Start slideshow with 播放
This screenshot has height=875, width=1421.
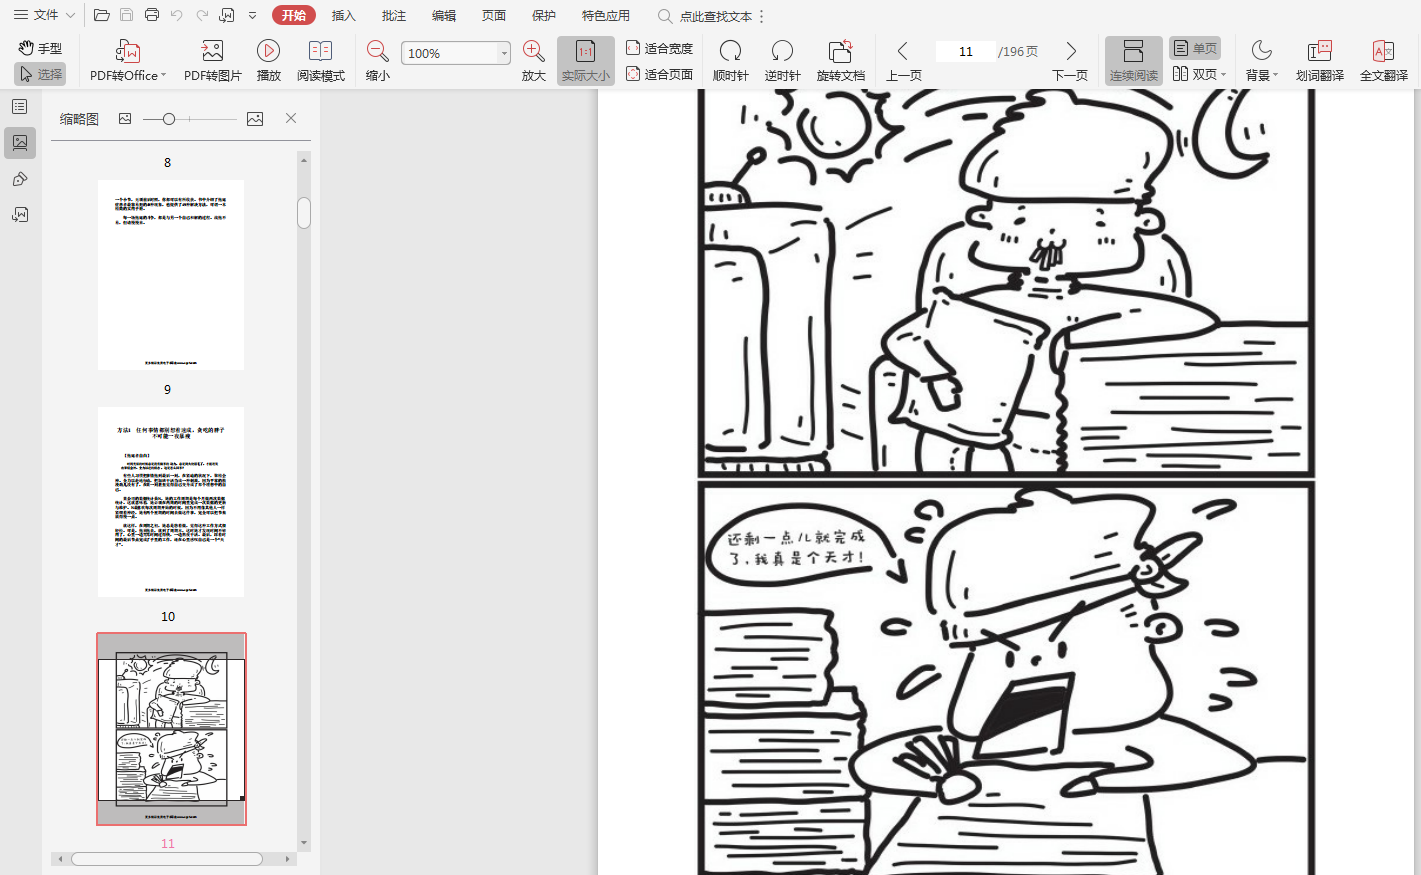(x=268, y=61)
